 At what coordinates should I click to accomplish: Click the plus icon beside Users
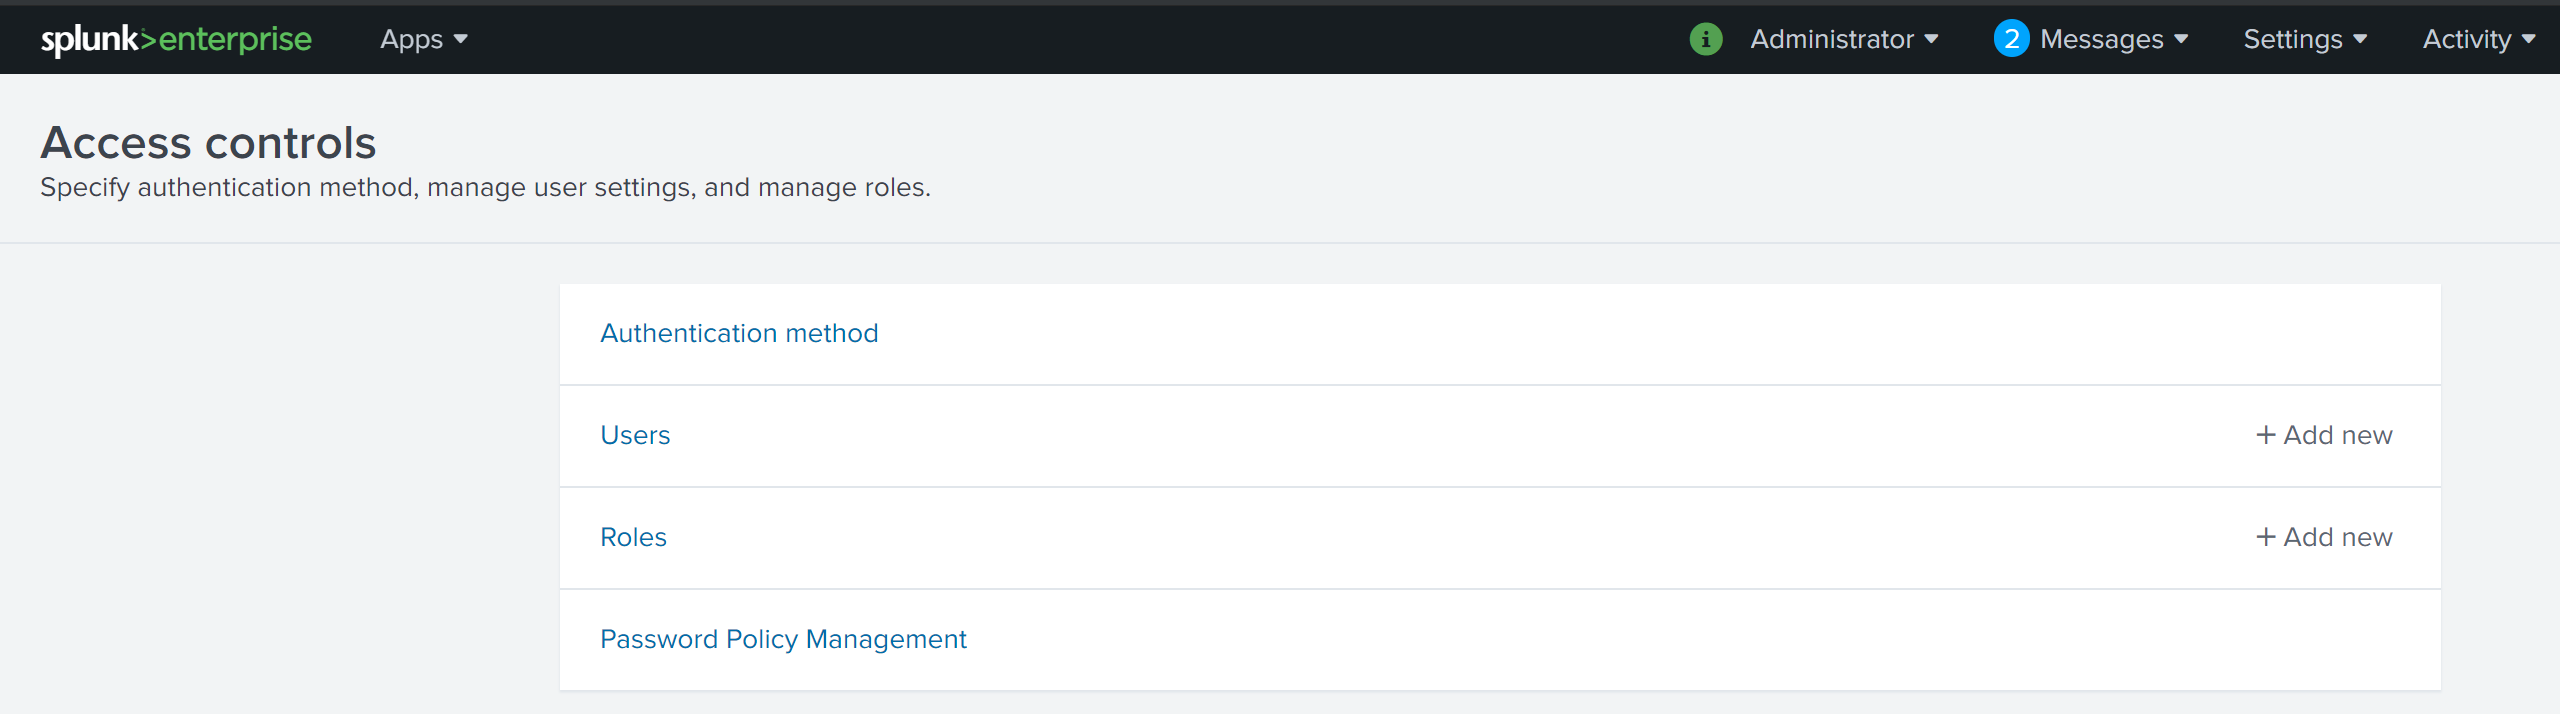point(2265,435)
